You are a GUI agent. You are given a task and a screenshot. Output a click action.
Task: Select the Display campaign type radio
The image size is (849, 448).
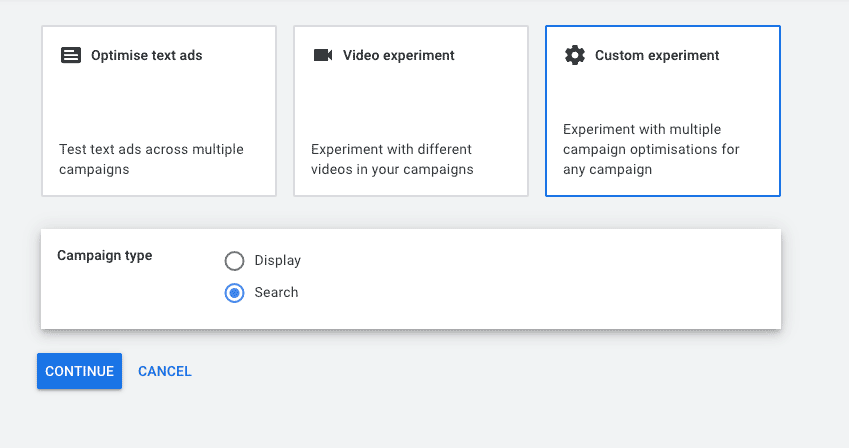click(234, 261)
